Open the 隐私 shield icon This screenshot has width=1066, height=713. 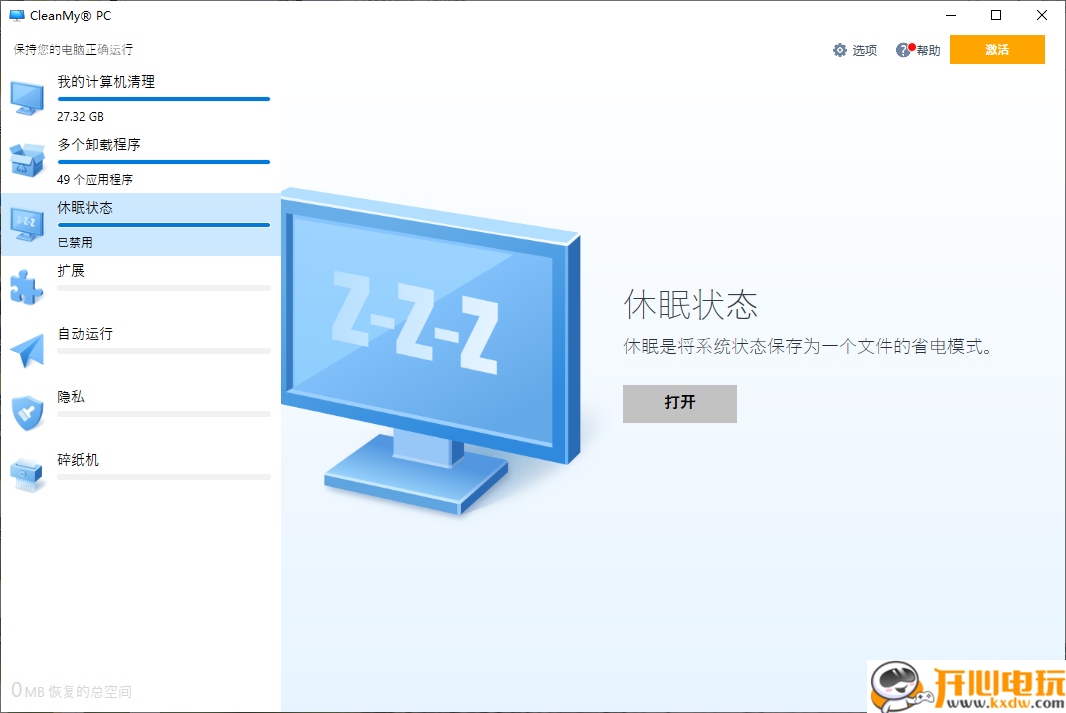tap(26, 412)
